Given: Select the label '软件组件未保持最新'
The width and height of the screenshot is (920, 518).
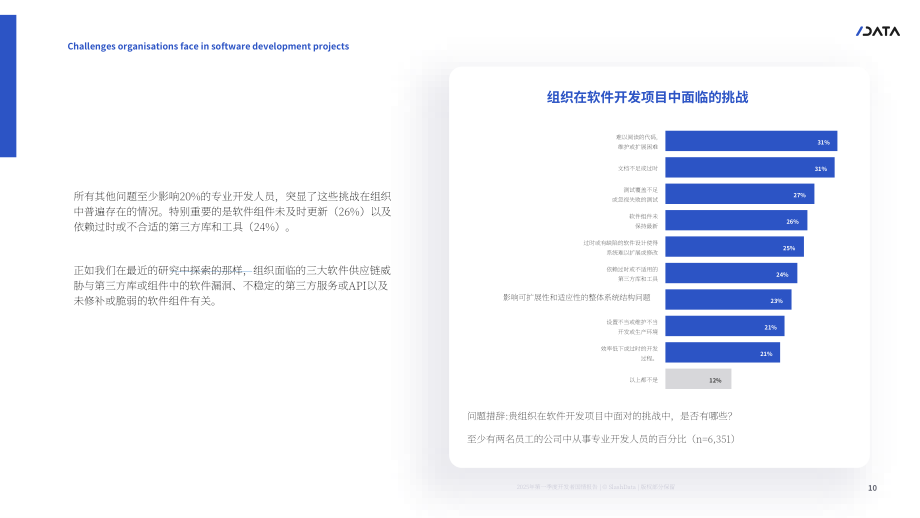Looking at the screenshot, I should pyautogui.click(x=644, y=221).
